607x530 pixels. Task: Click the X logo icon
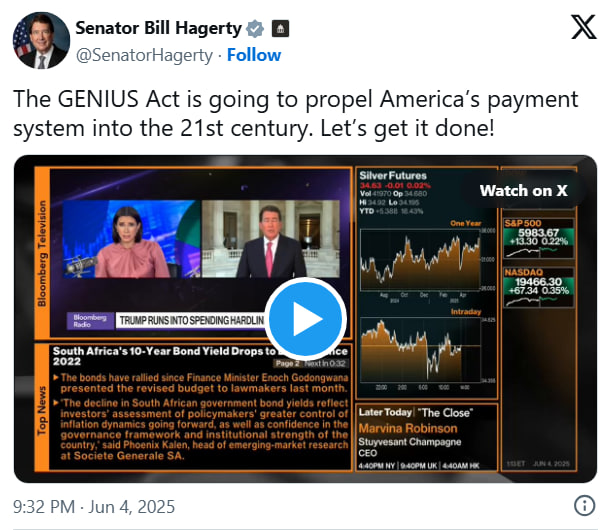coord(583,27)
